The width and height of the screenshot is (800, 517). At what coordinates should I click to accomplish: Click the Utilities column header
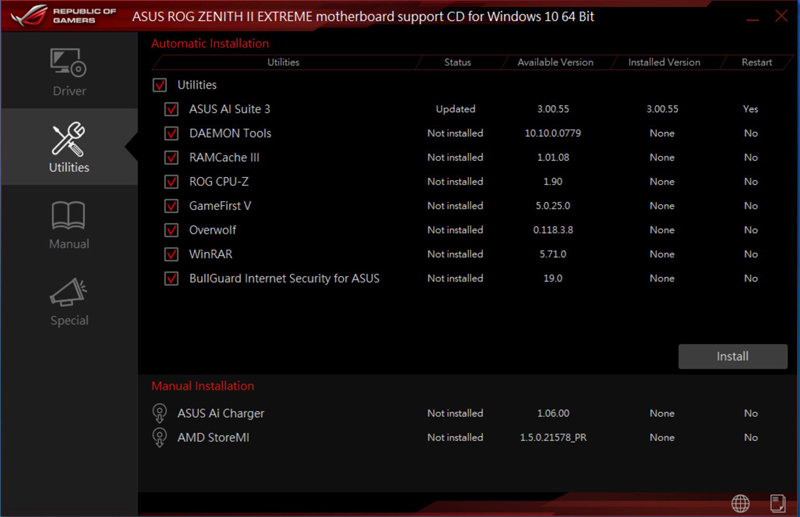(283, 62)
